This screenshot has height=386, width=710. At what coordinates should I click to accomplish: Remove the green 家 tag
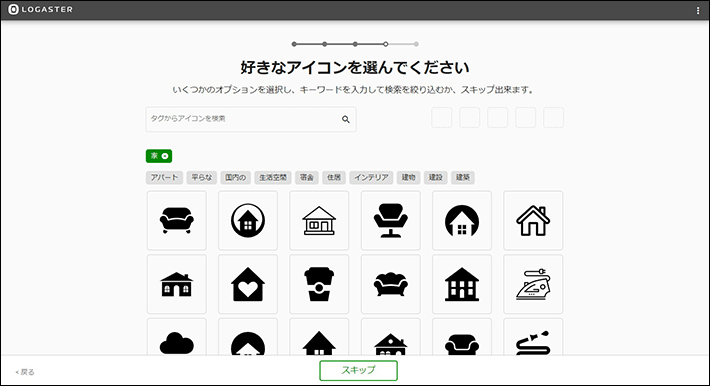165,156
